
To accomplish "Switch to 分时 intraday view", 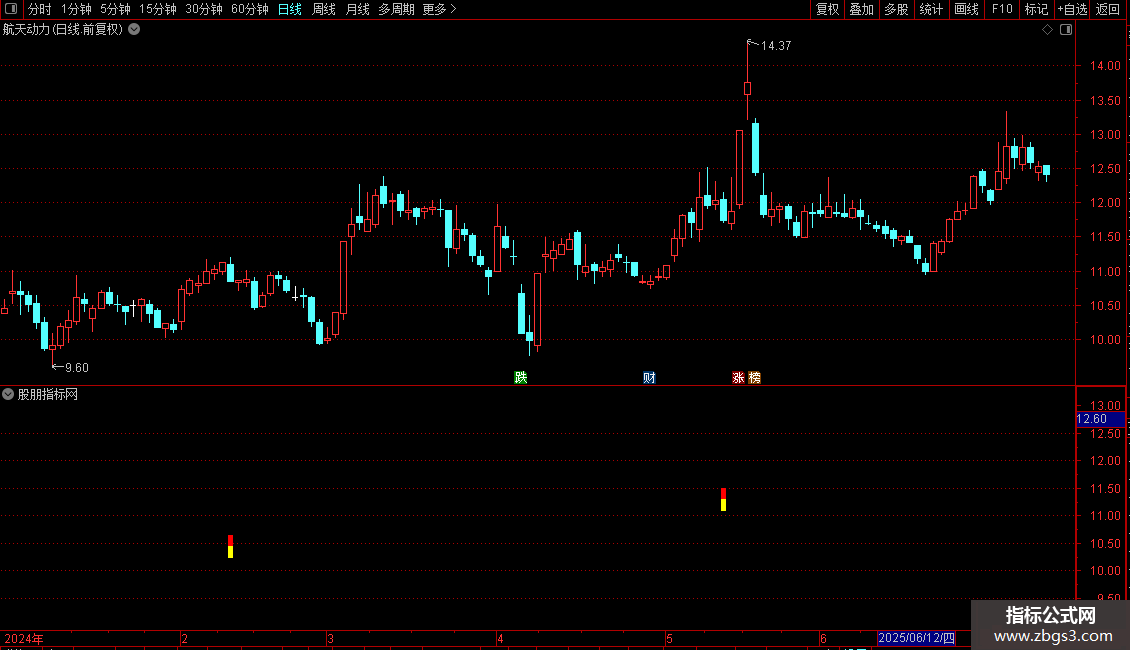I will point(40,9).
